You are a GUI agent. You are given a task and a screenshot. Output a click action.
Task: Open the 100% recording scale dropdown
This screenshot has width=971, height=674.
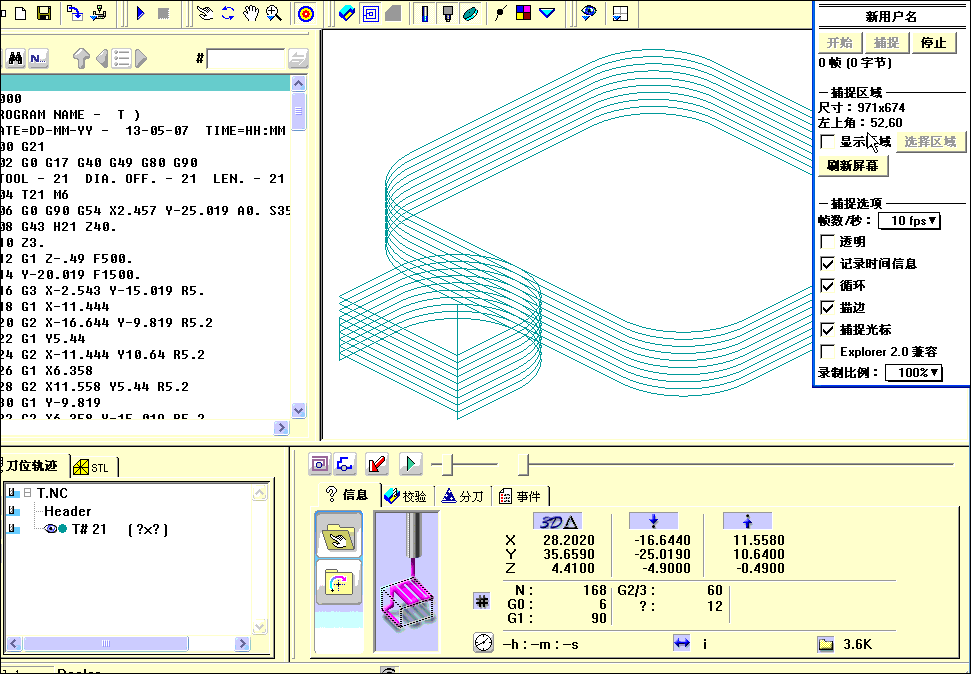914,373
